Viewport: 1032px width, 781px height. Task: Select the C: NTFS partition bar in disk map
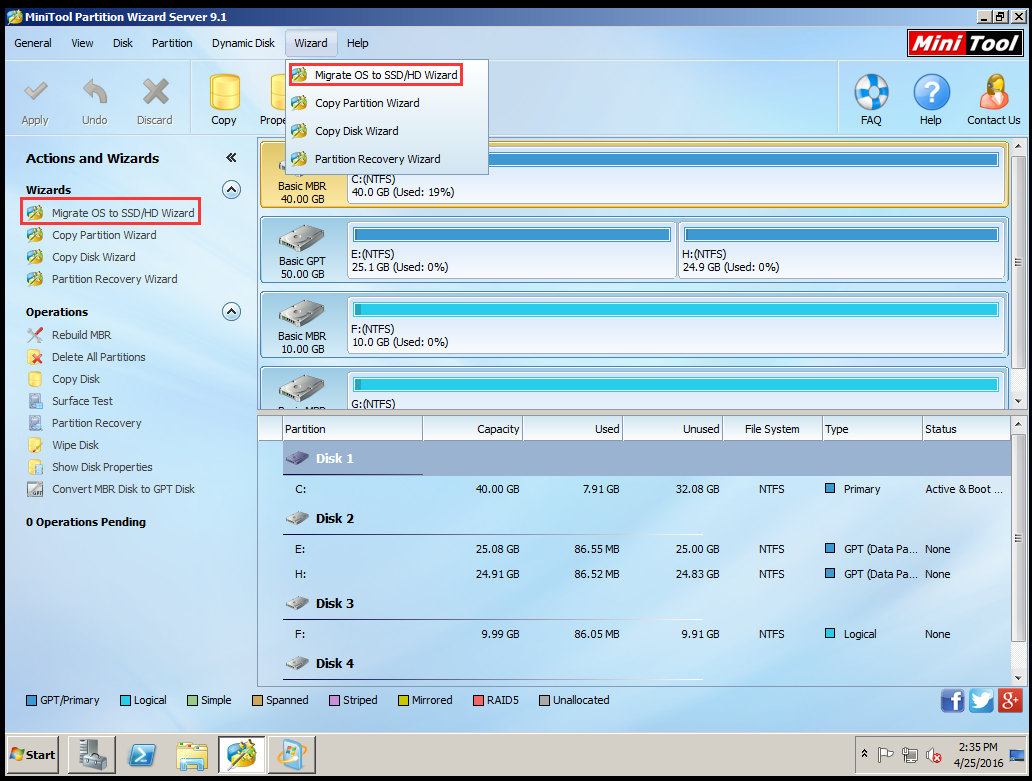(x=676, y=174)
